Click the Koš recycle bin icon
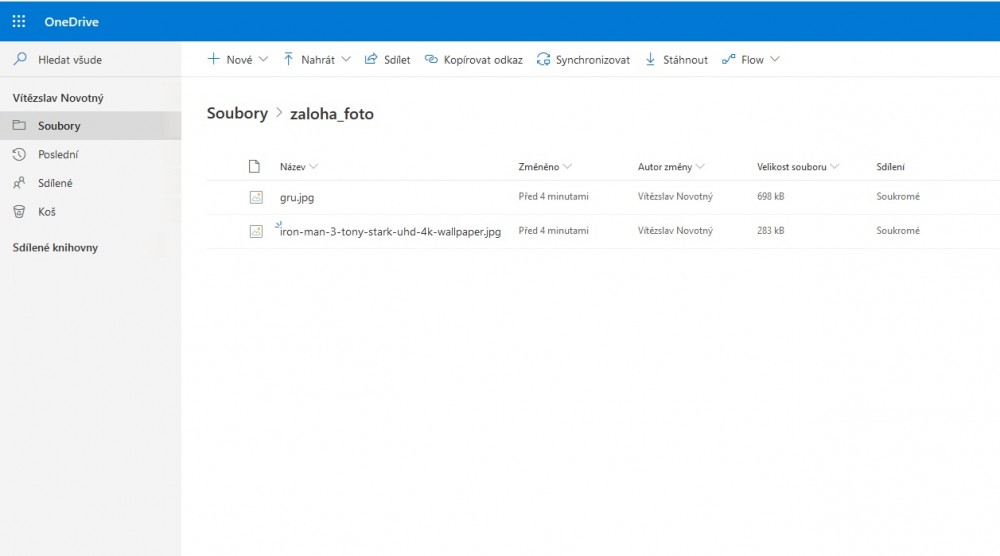Image resolution: width=1000 pixels, height=556 pixels. click(x=19, y=212)
